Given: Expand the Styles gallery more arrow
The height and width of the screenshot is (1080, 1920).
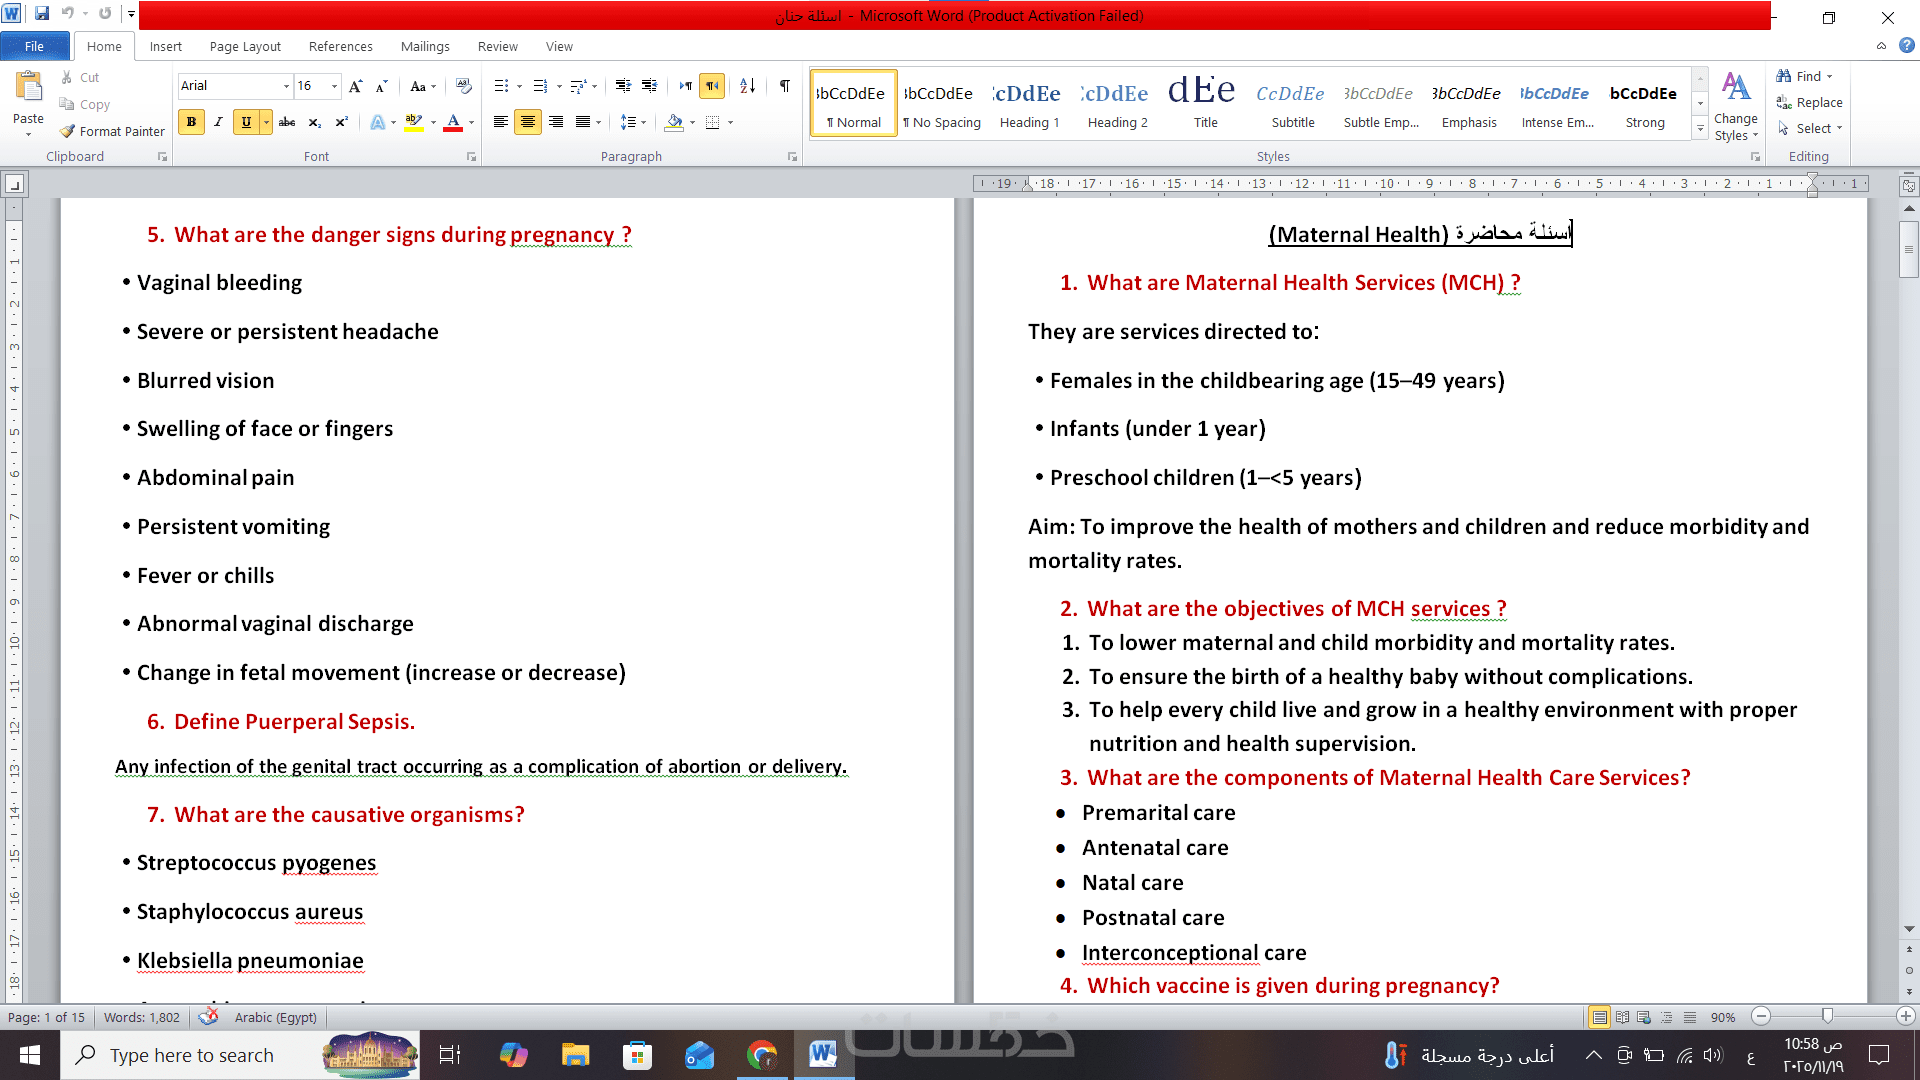Looking at the screenshot, I should (1700, 128).
